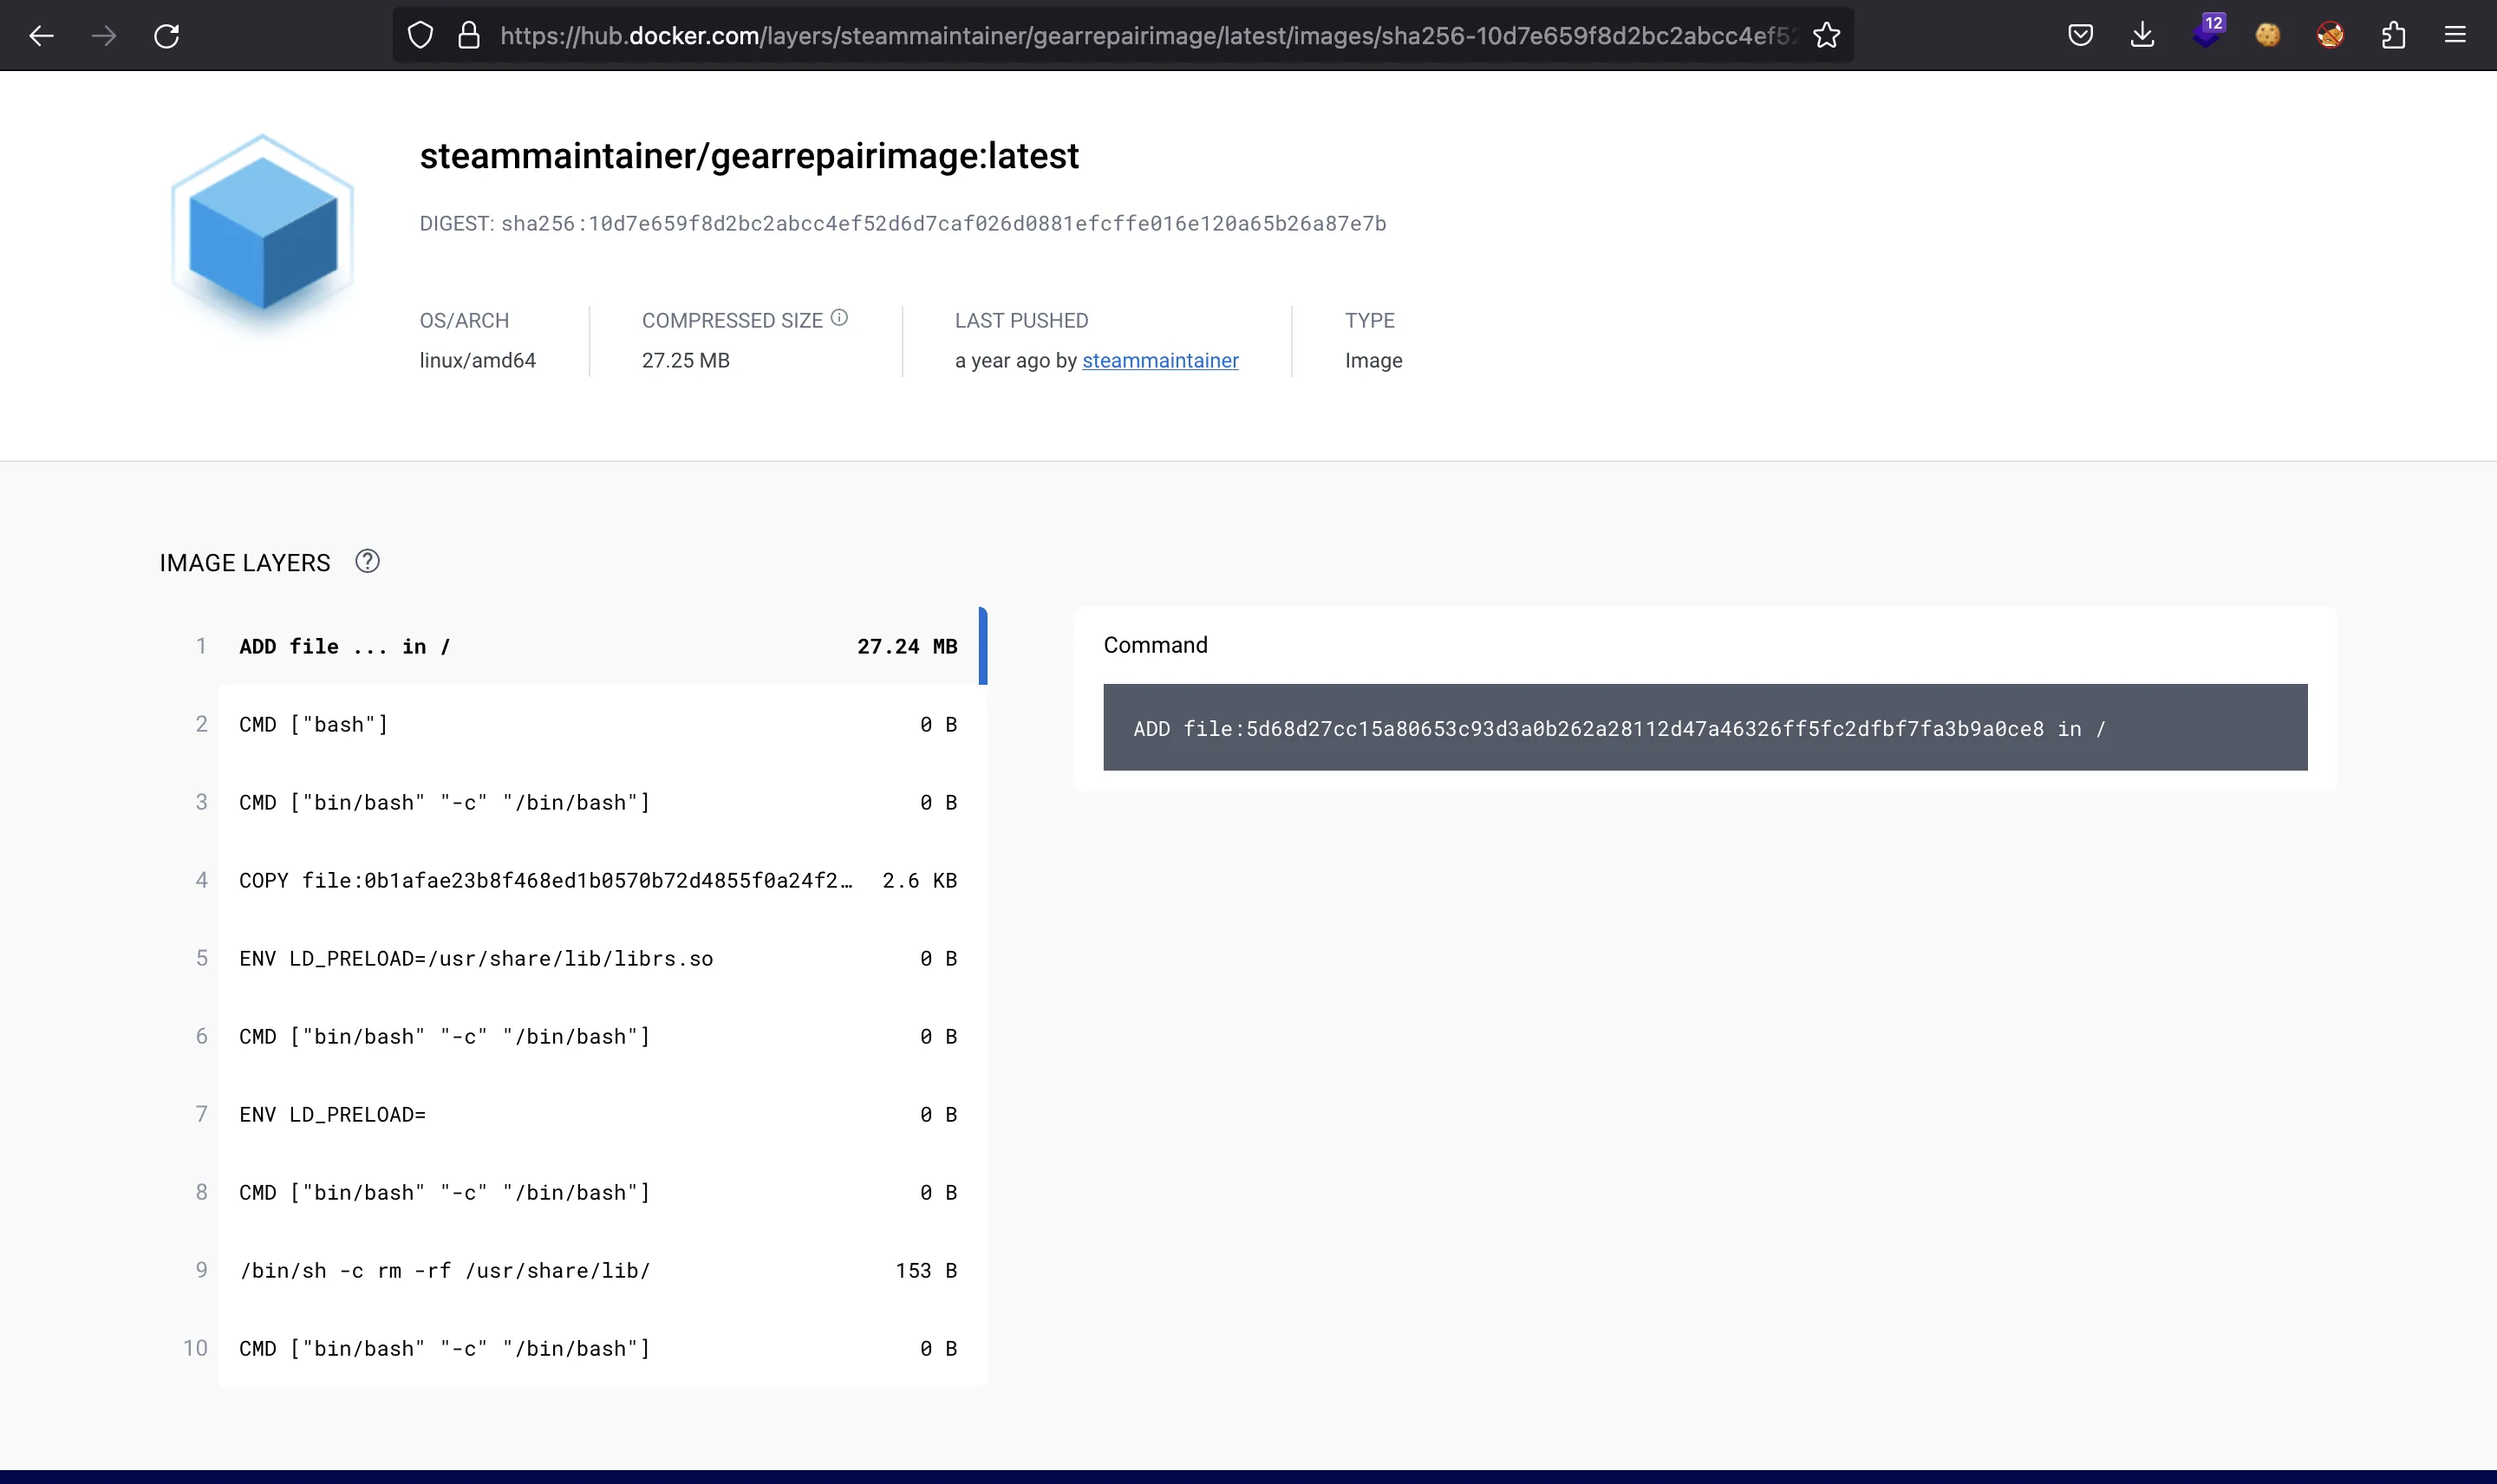
Task: Click the 153 B layer size
Action: click(x=926, y=1270)
